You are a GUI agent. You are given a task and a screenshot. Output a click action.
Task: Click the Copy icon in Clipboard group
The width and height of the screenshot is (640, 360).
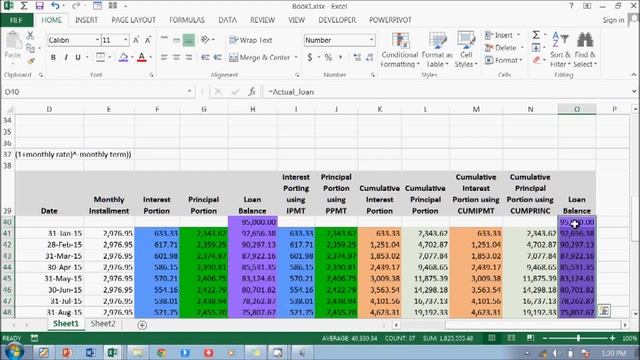[30, 48]
